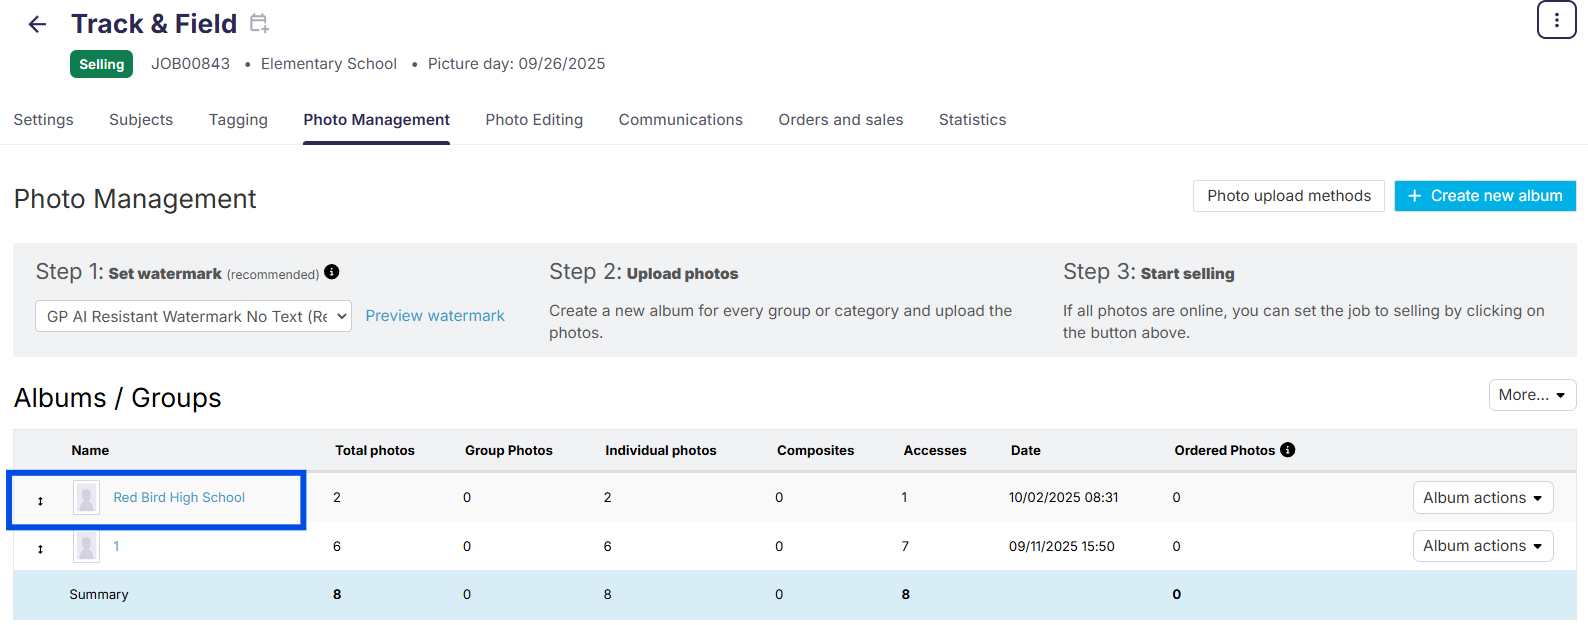The height and width of the screenshot is (625, 1588).
Task: Click the Red Bird High School album thumbnail
Action: (87, 497)
